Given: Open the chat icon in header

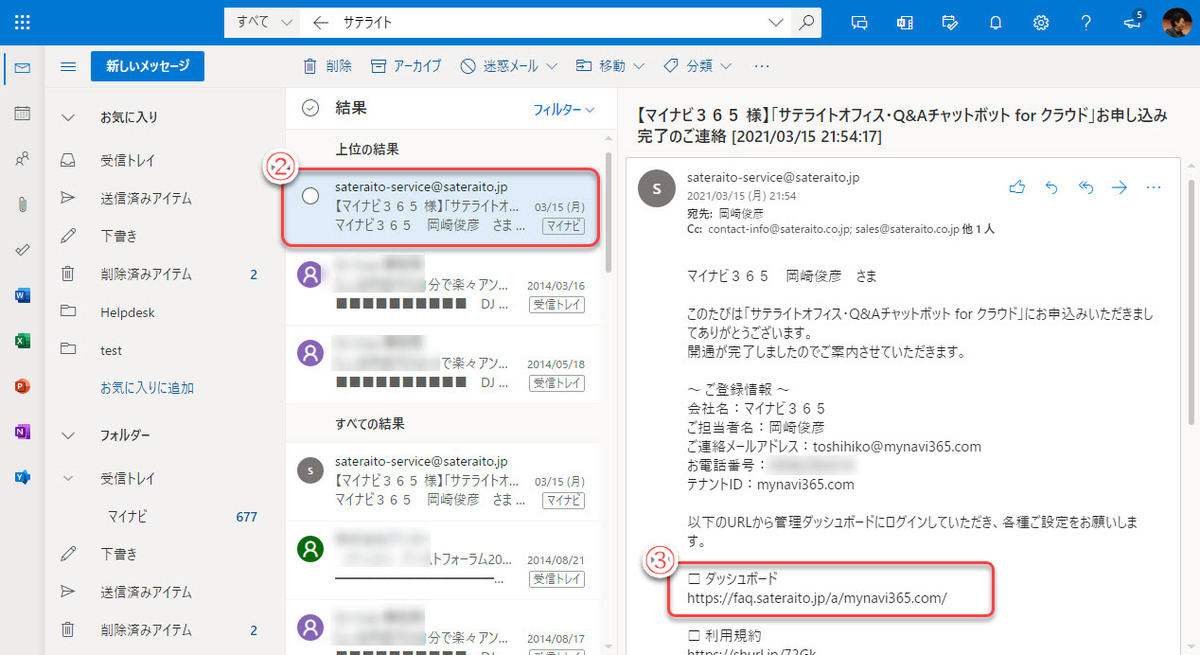Looking at the screenshot, I should tap(859, 22).
